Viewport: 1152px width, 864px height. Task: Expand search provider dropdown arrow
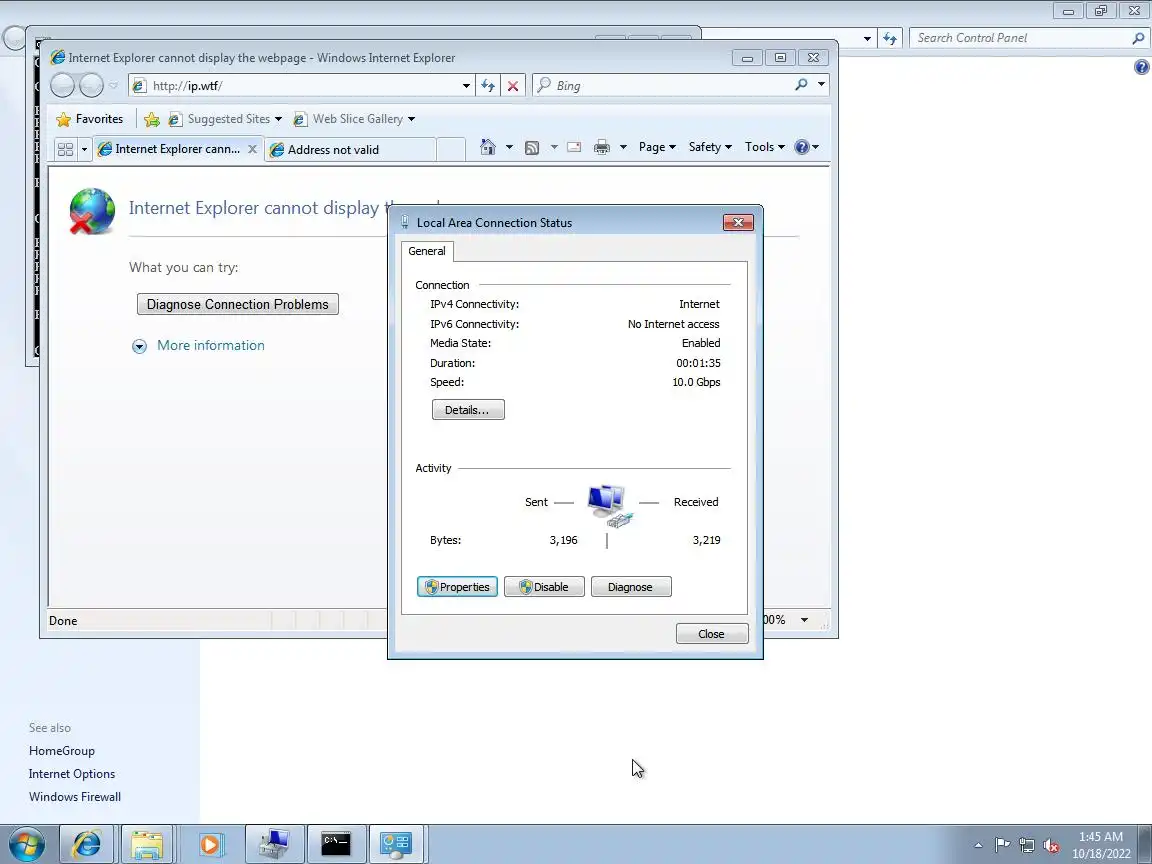click(x=821, y=85)
